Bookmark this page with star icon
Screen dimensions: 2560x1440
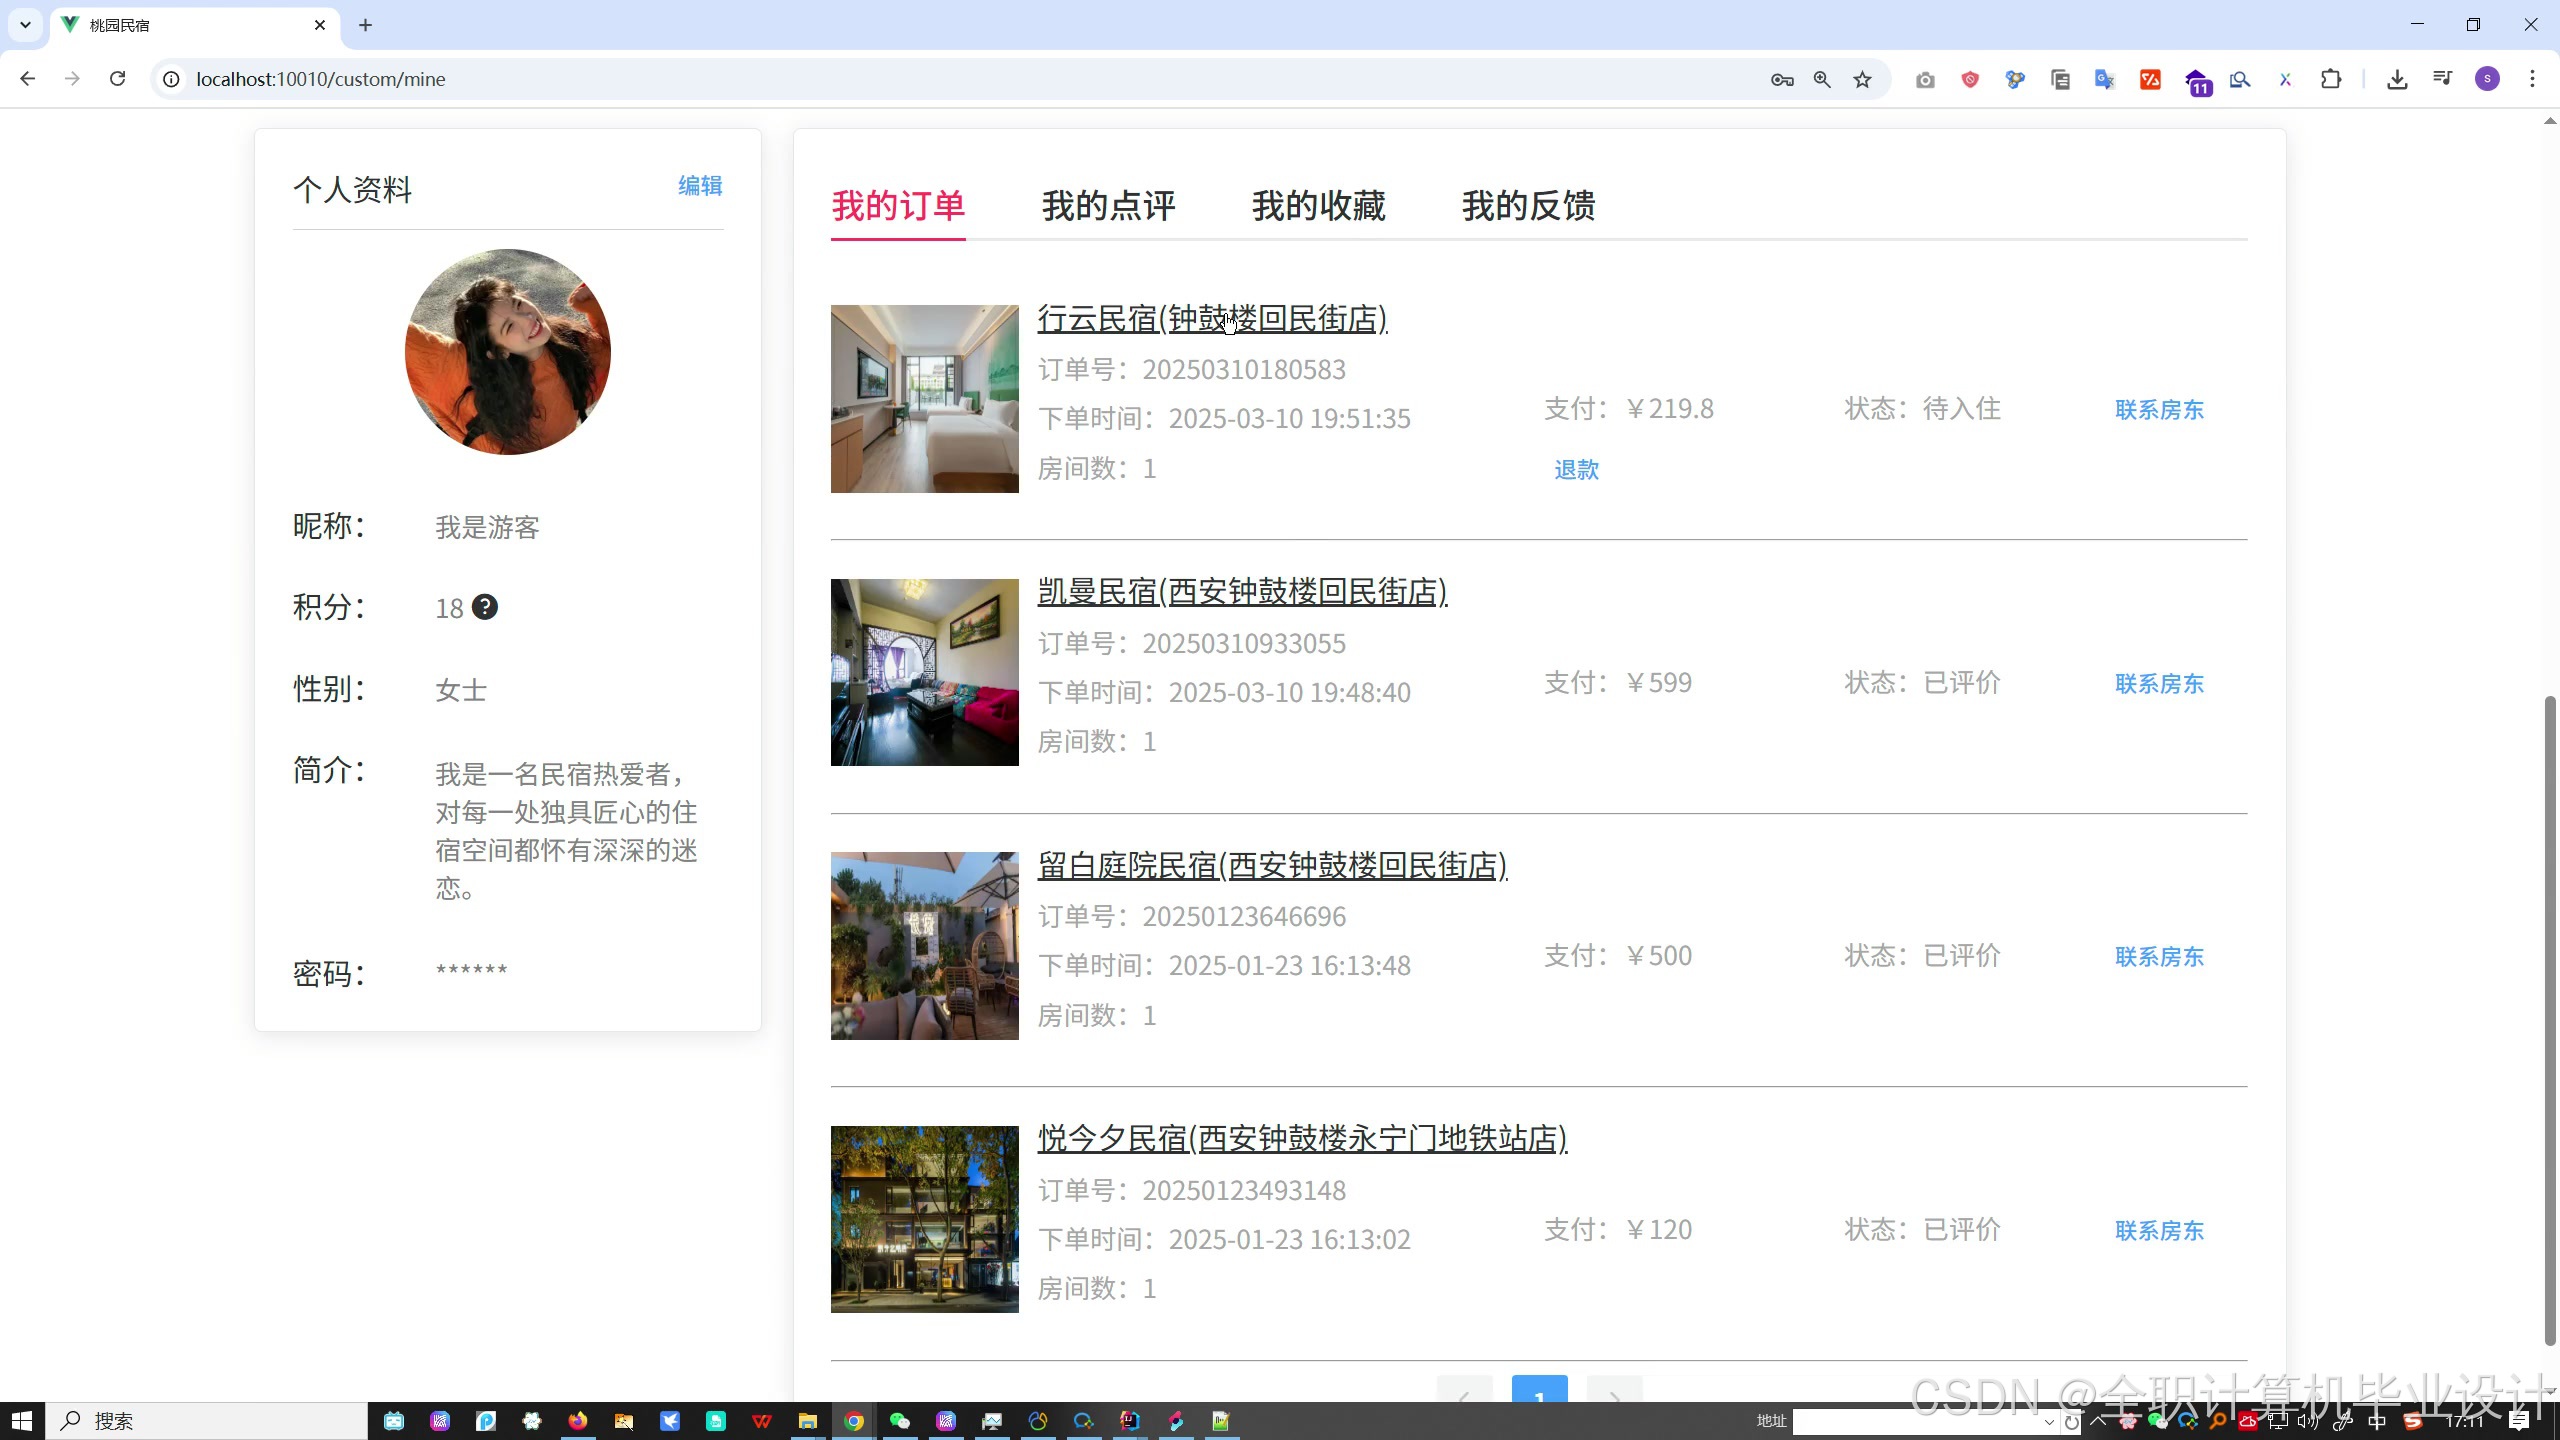pyautogui.click(x=1862, y=80)
